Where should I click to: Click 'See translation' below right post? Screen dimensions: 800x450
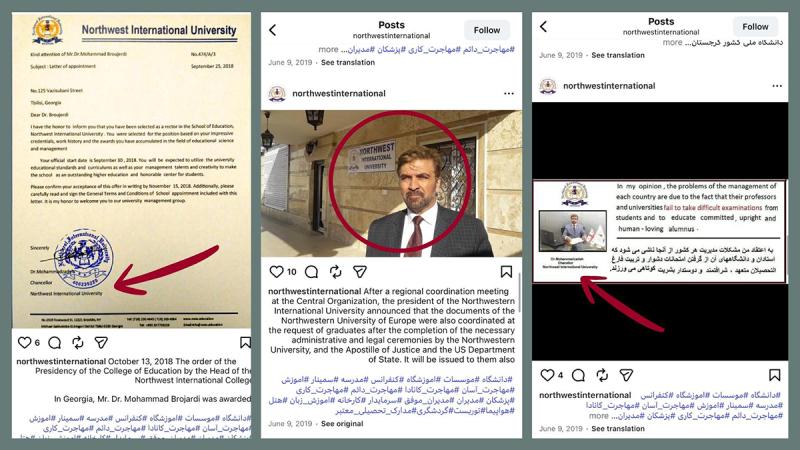point(618,429)
